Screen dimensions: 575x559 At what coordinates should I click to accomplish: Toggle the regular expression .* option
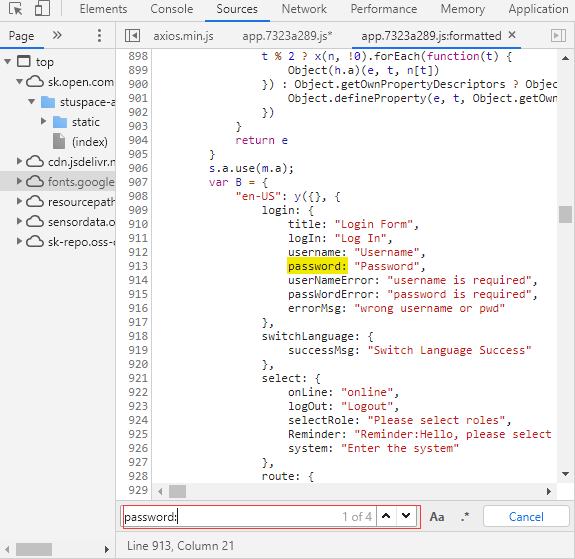465,517
